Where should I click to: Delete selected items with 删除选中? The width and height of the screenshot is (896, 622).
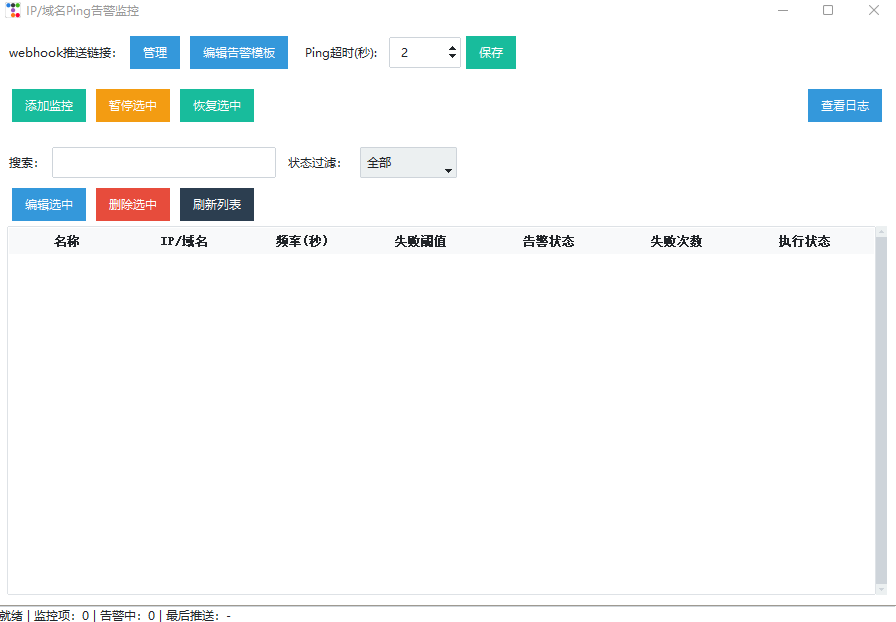tap(133, 205)
